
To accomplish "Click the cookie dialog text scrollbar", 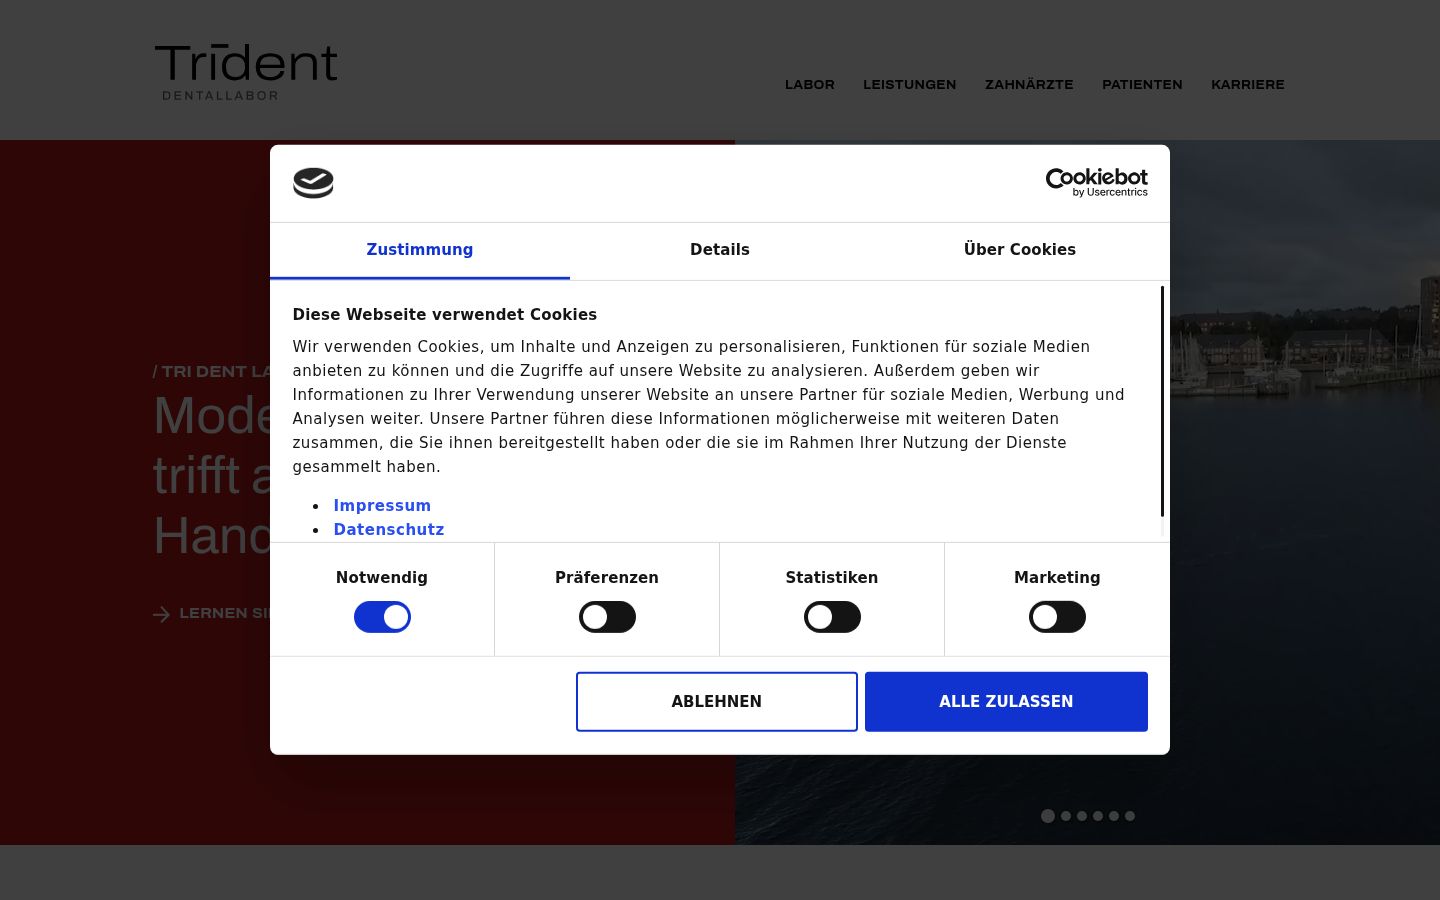I will [1162, 402].
